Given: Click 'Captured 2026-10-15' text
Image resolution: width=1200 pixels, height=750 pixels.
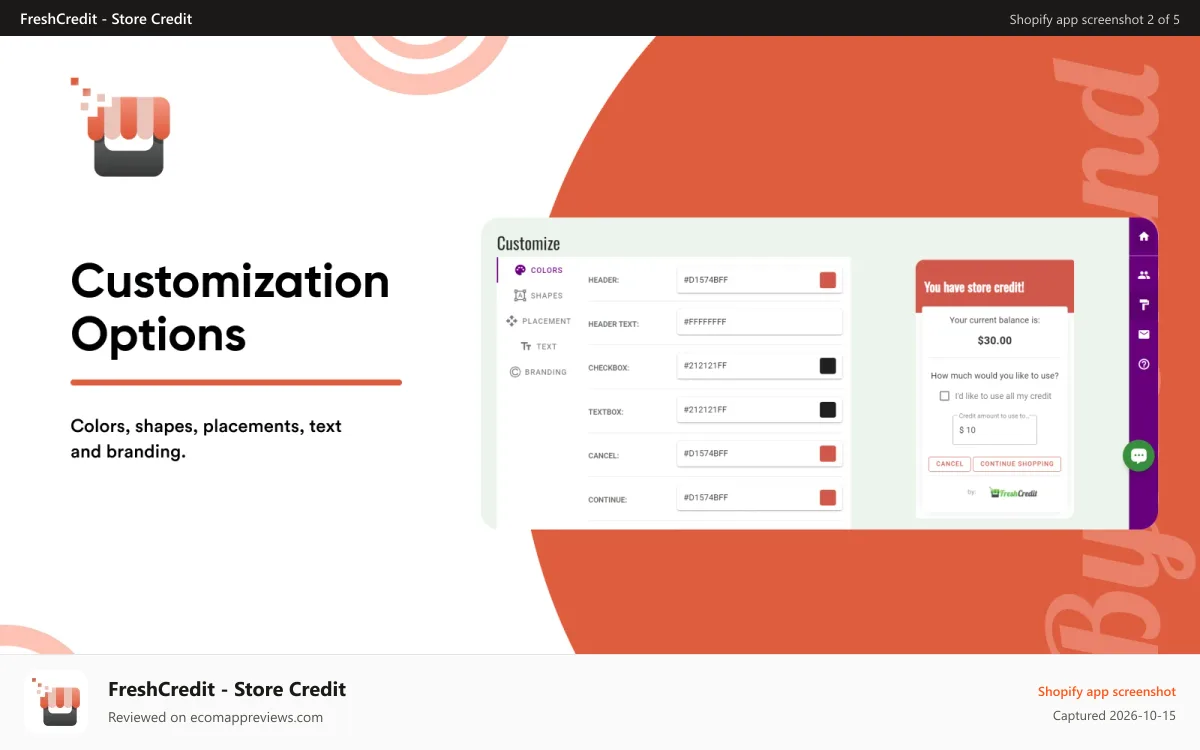Looking at the screenshot, I should [x=1114, y=716].
